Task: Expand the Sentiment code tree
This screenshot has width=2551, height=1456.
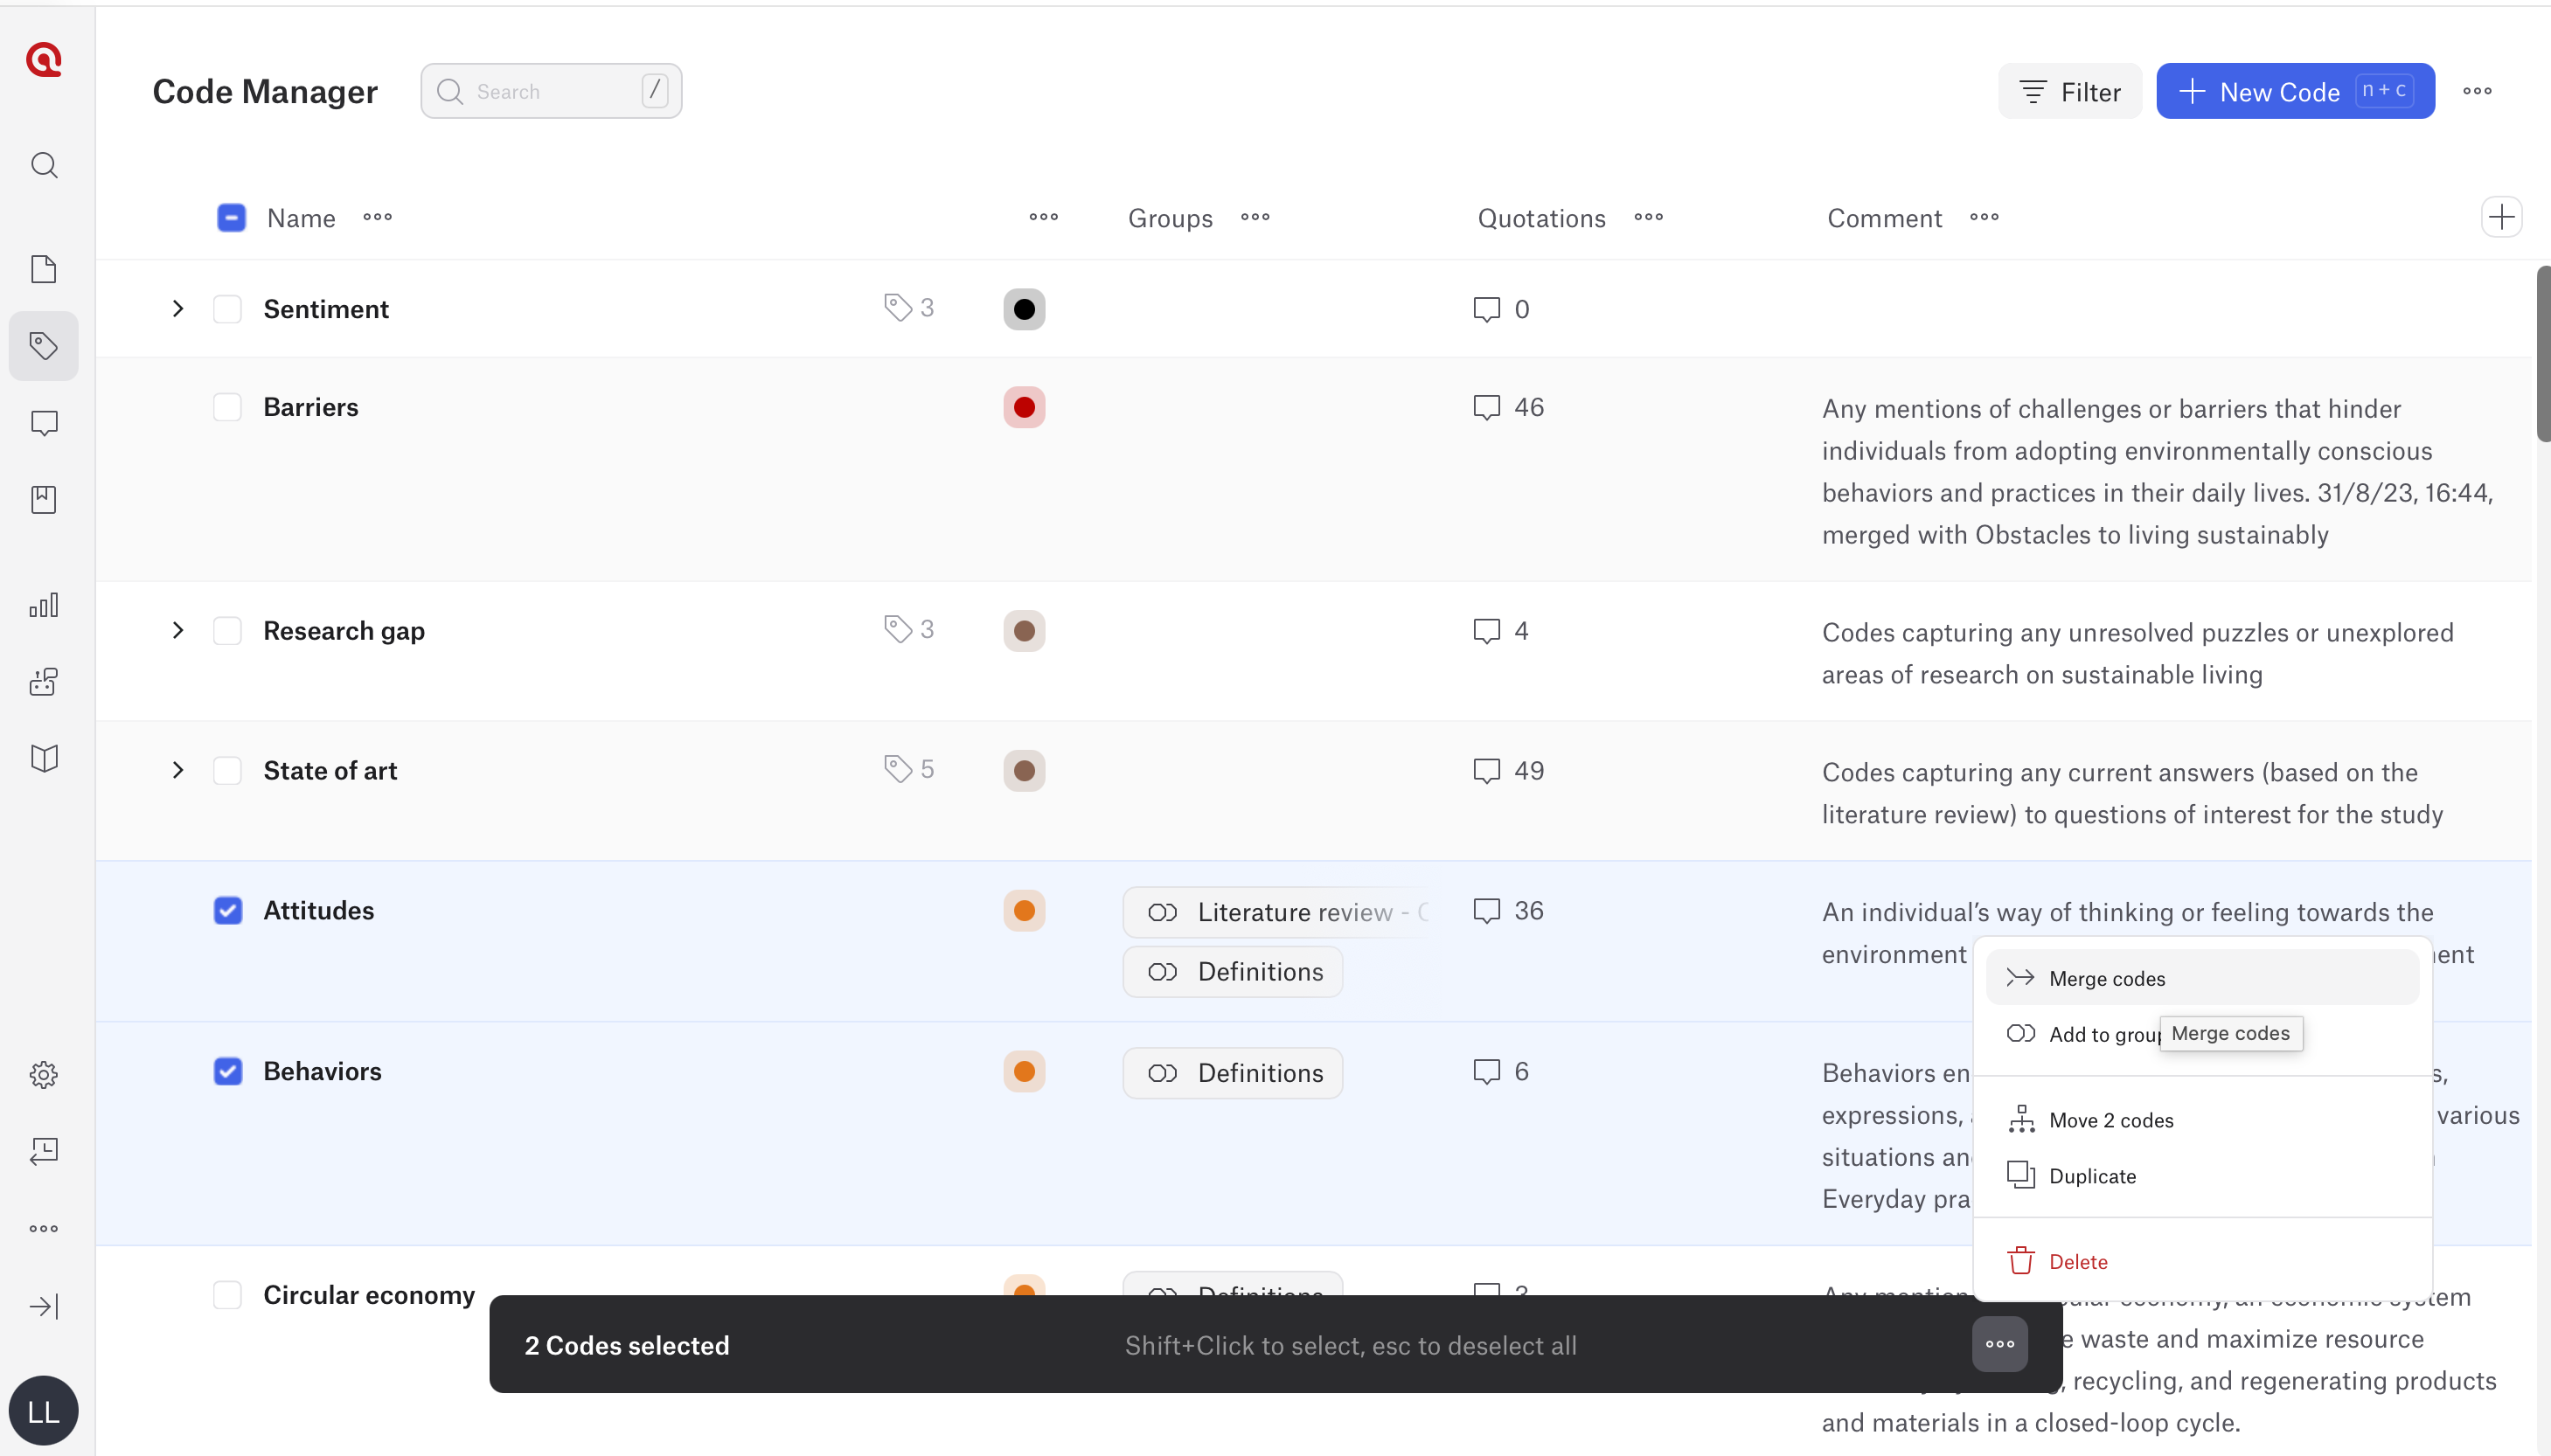Action: click(178, 309)
